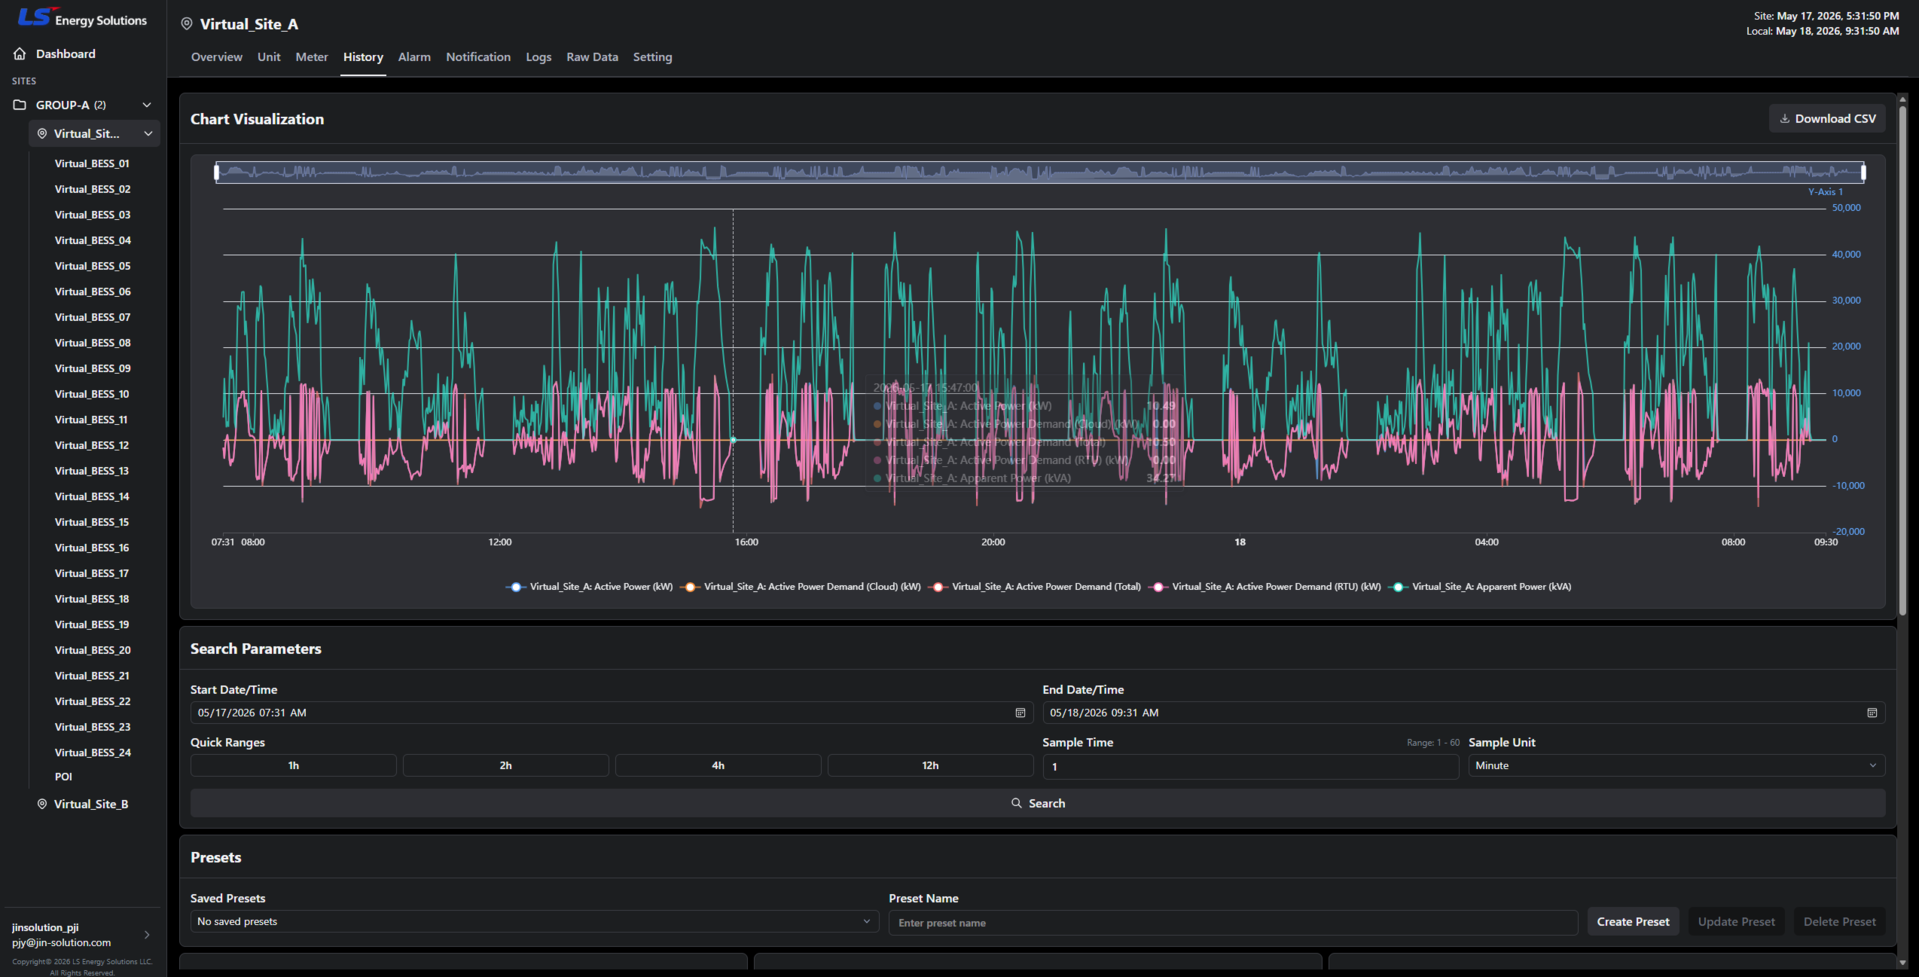The height and width of the screenshot is (977, 1919).
Task: Click the Virtual_Site_B location pin icon
Action: tap(42, 804)
